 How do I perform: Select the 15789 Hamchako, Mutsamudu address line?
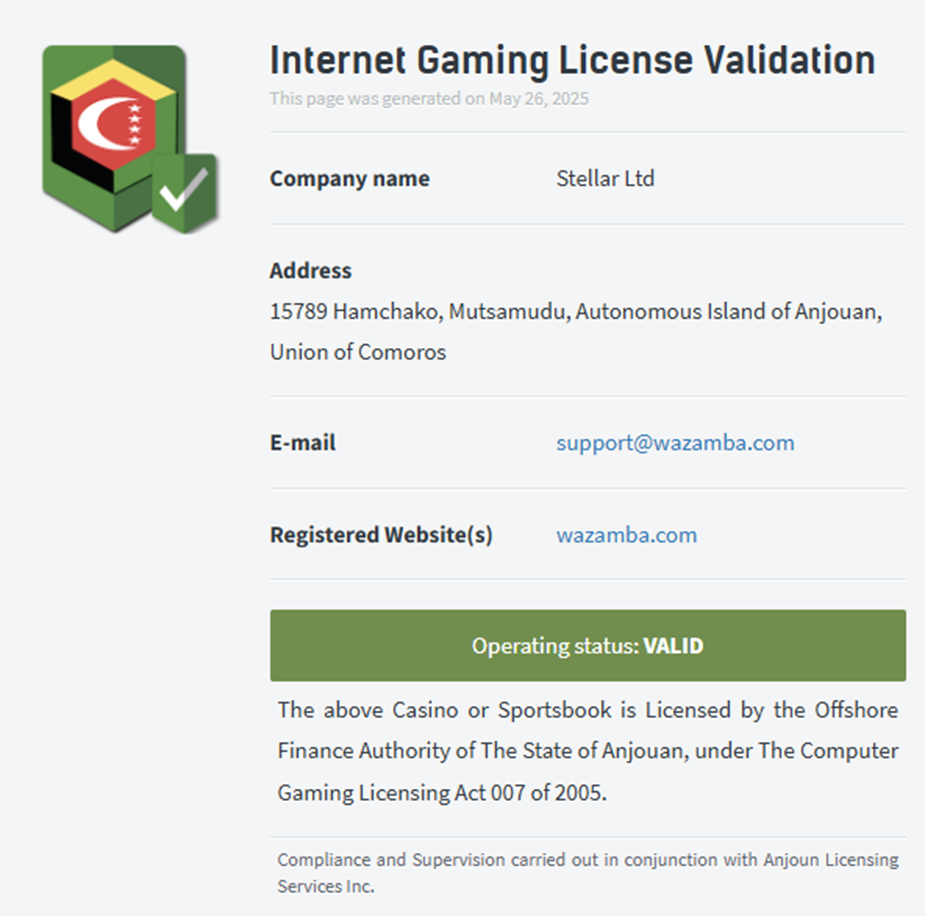(576, 311)
